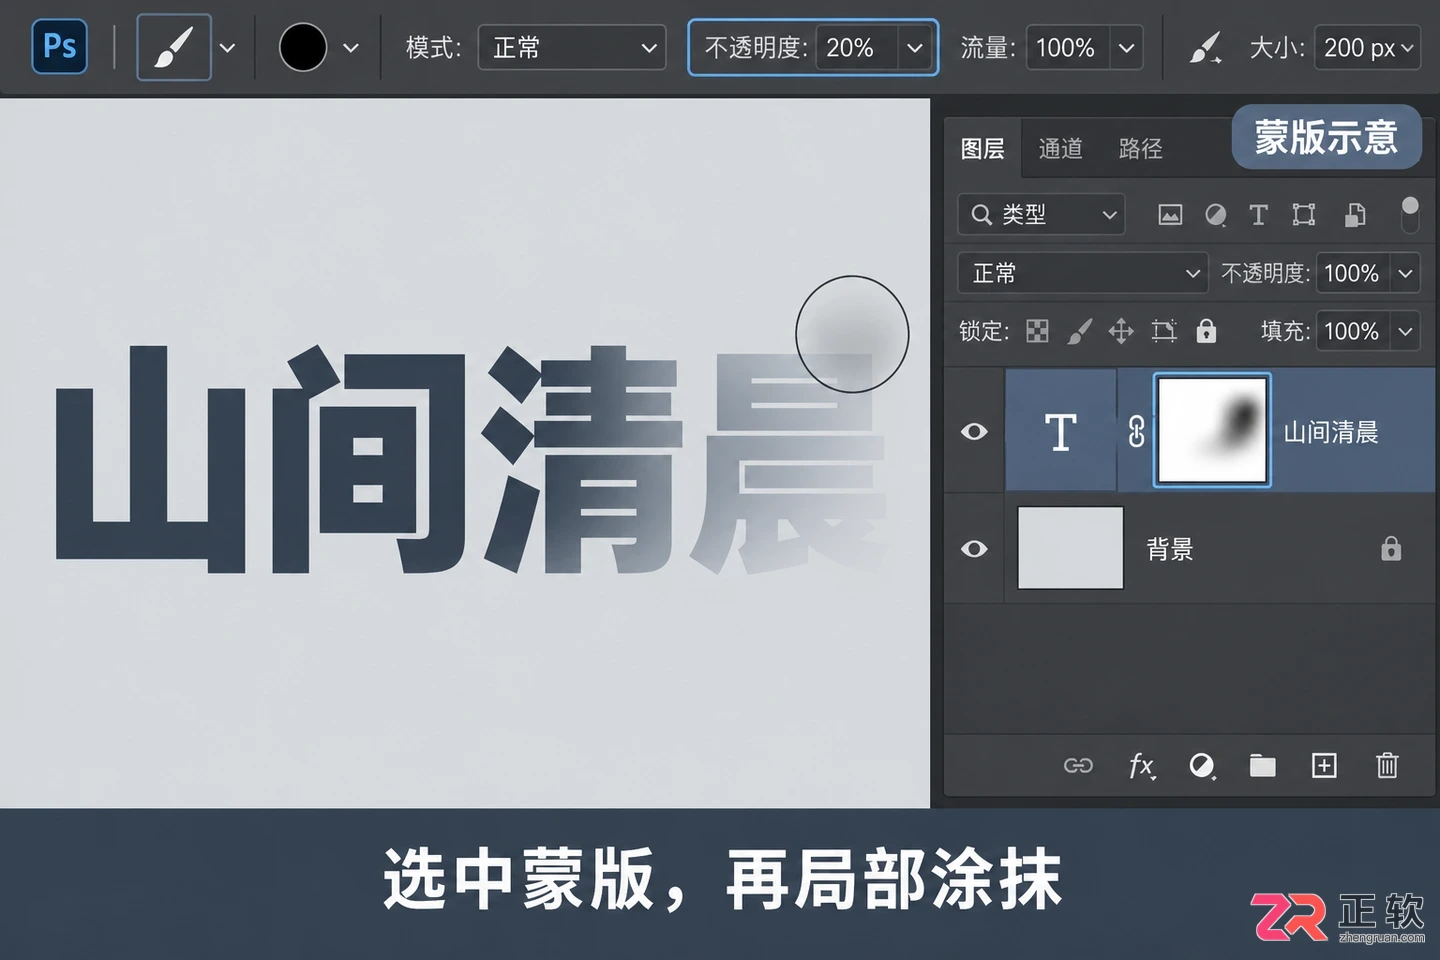
Task: Lock transparent pixels checkerboard icon
Action: click(x=1038, y=331)
